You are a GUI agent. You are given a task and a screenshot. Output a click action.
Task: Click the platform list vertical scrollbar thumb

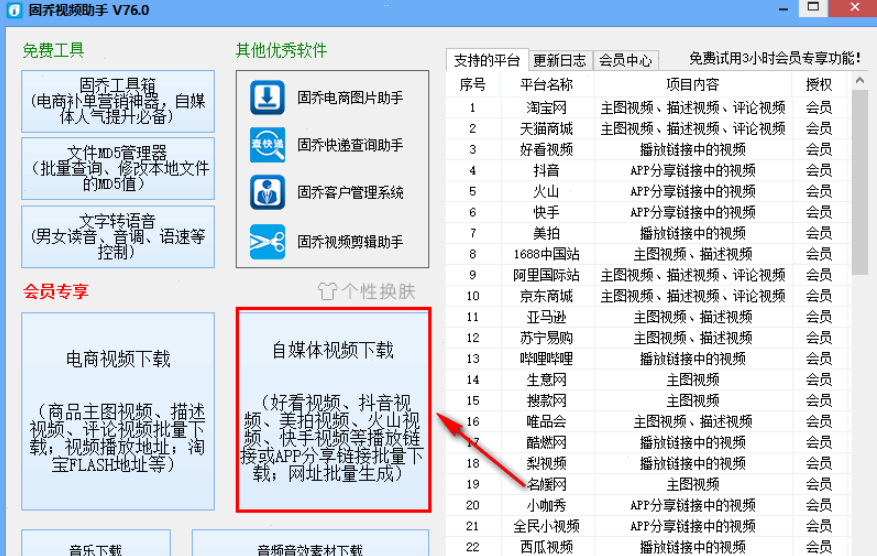[860, 181]
